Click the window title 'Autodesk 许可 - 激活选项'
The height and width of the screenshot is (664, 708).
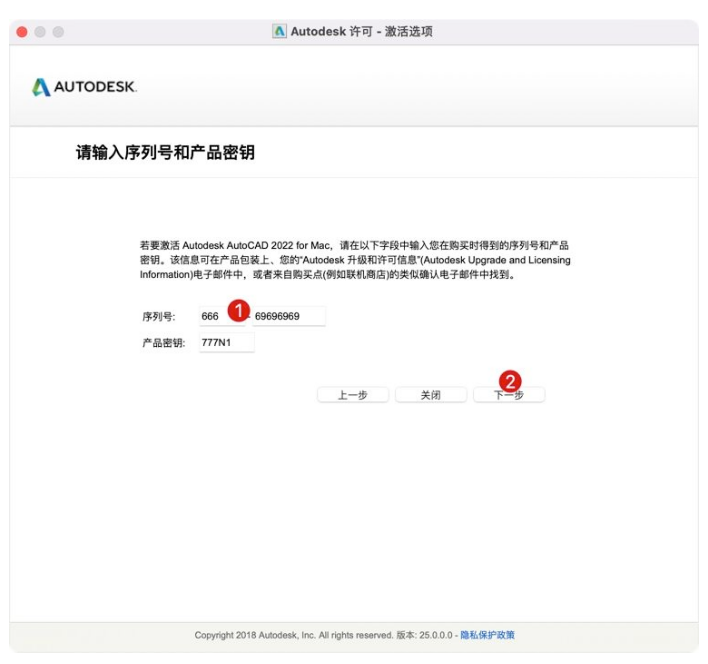pos(361,31)
